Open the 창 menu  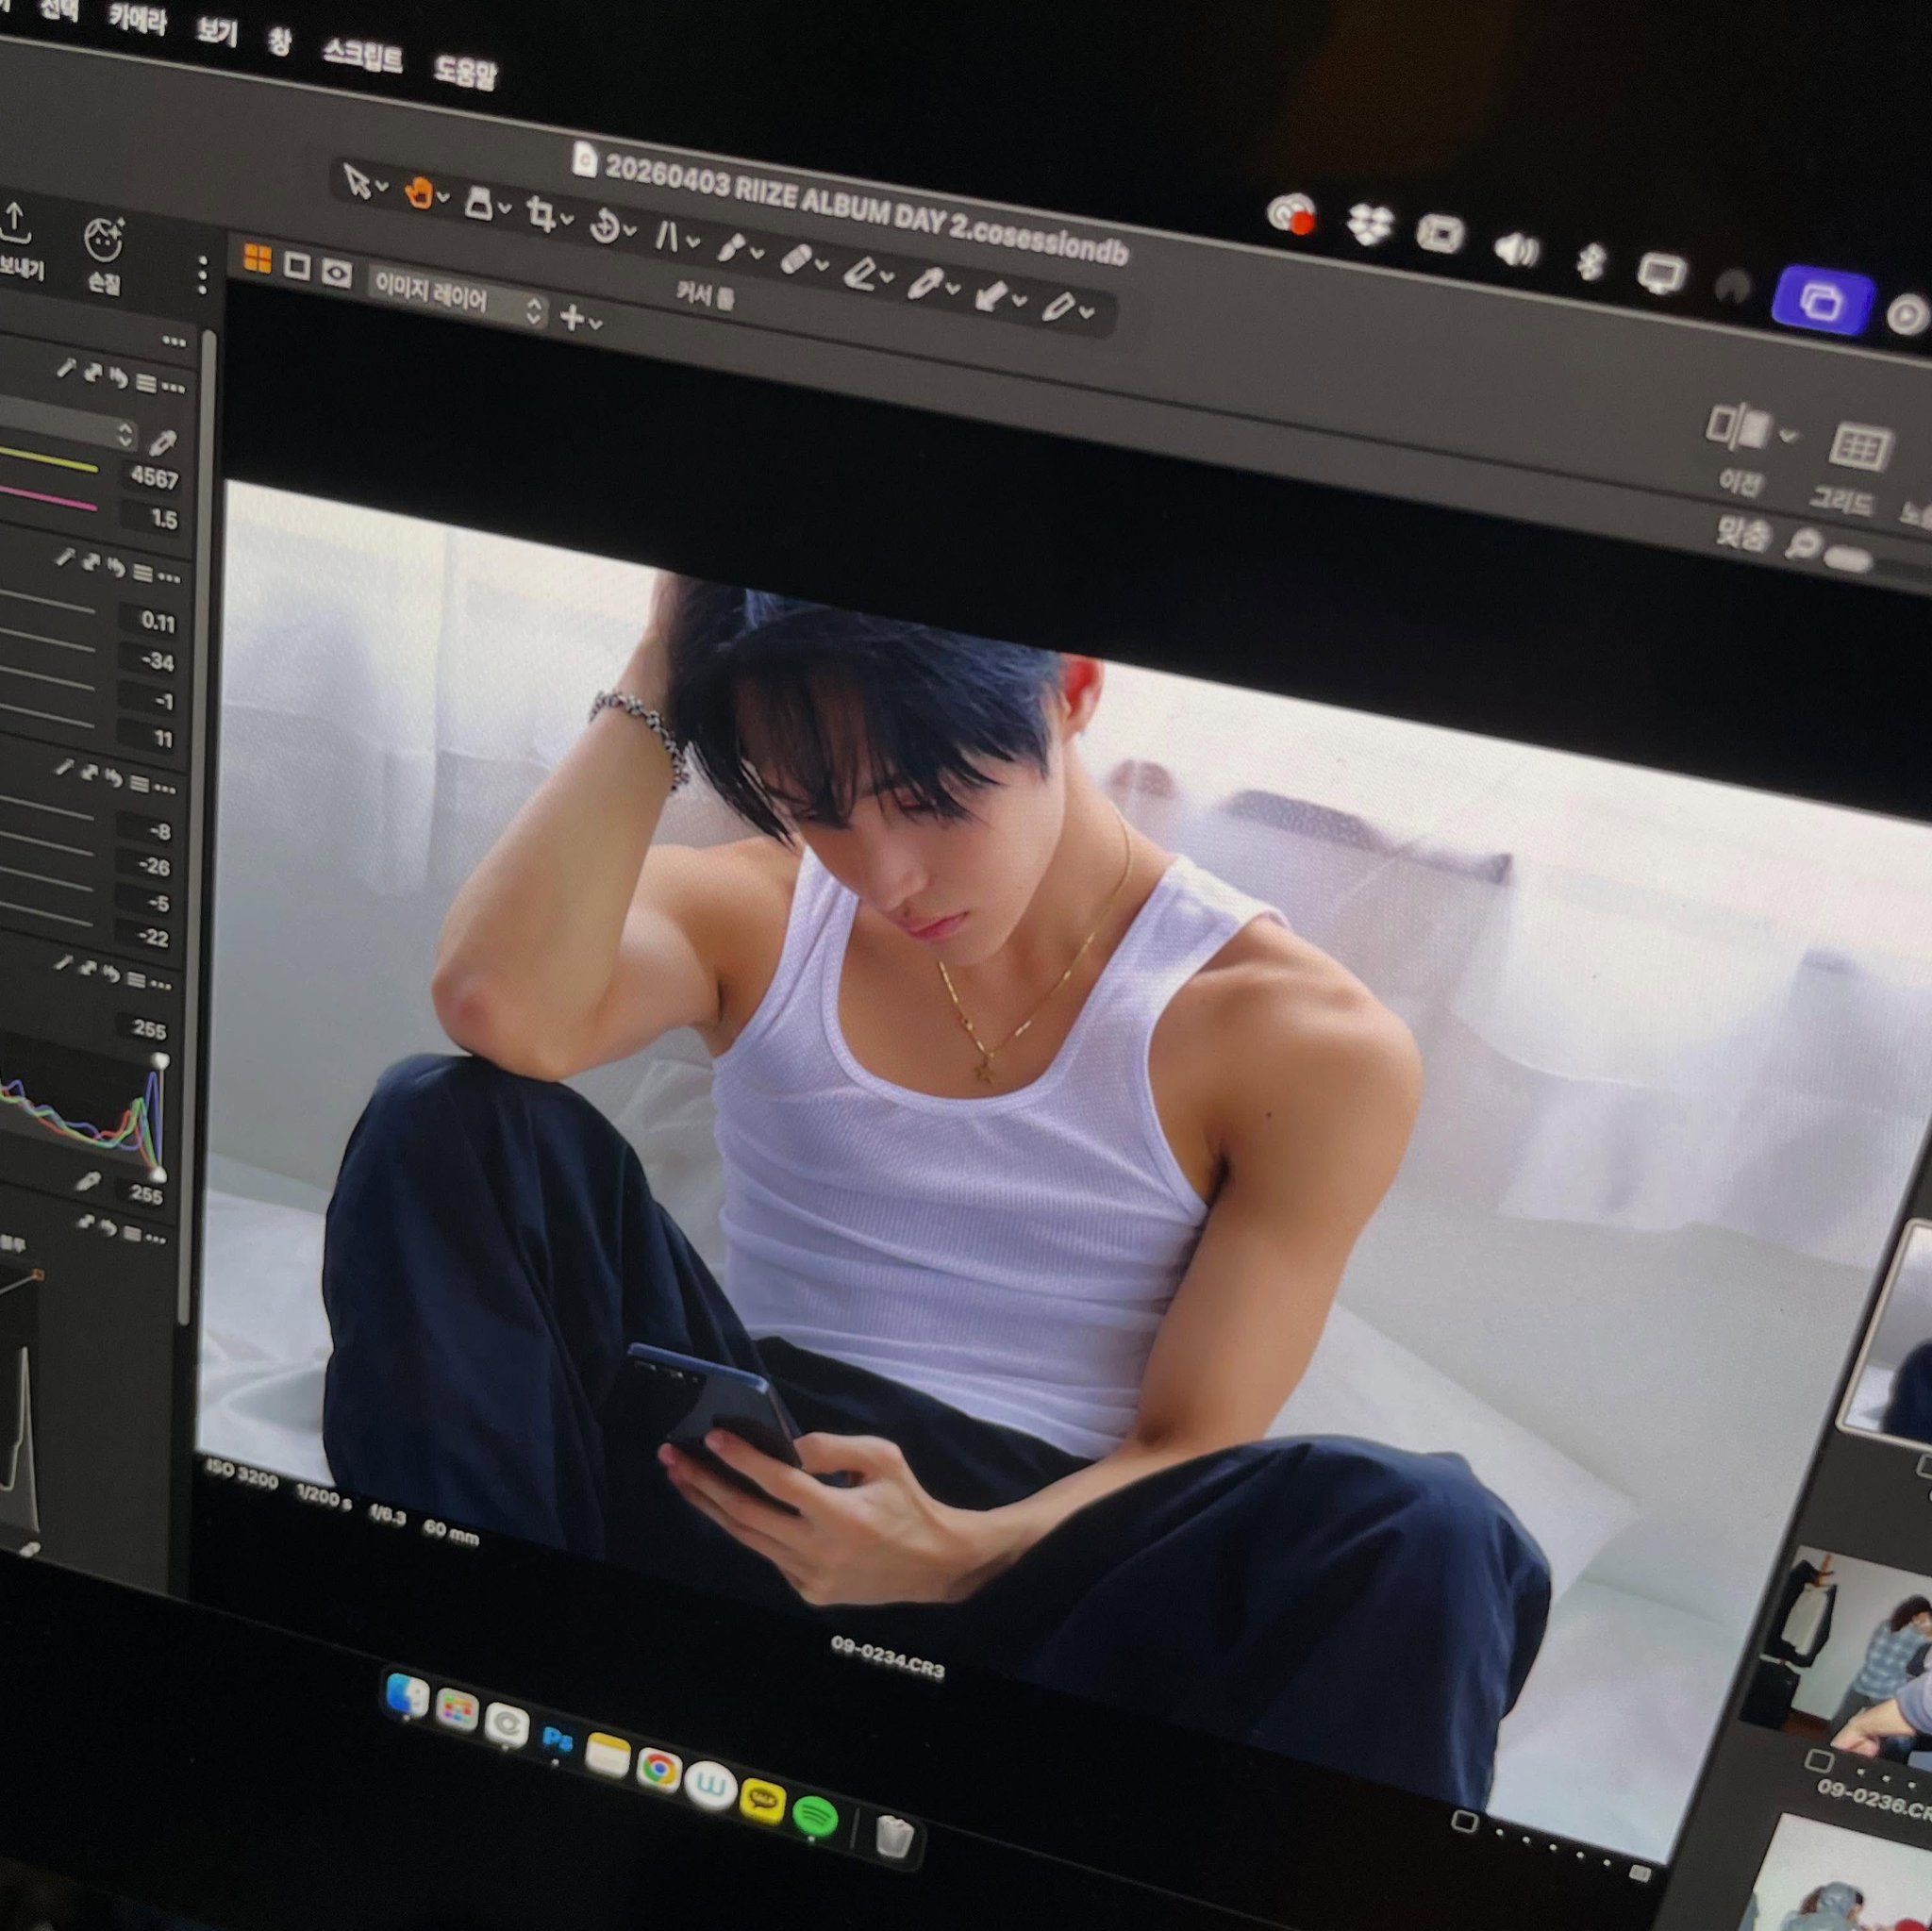[x=279, y=42]
